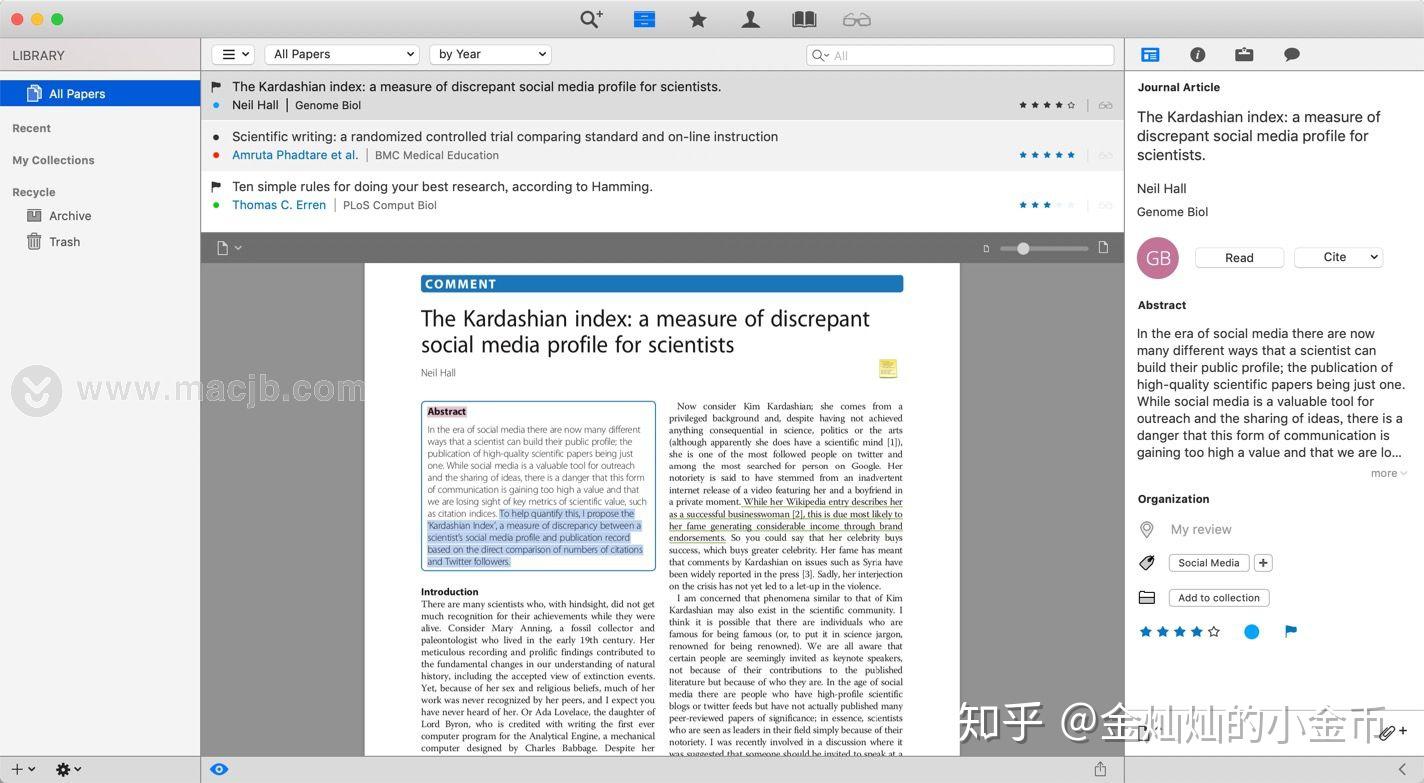Open the list view options dropdown
This screenshot has width=1424, height=783.
coord(234,54)
